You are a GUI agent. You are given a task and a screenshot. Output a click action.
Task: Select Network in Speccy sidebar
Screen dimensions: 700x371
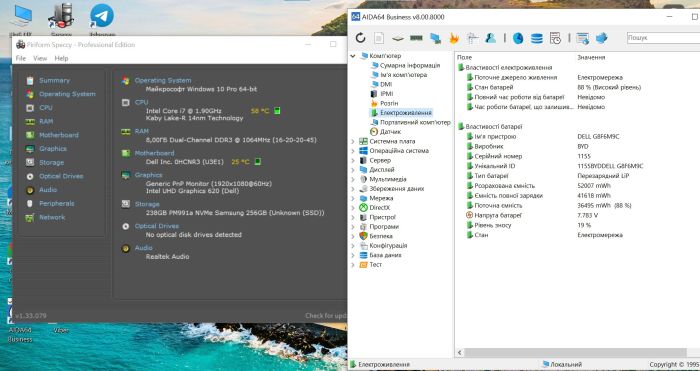pyautogui.click(x=52, y=217)
